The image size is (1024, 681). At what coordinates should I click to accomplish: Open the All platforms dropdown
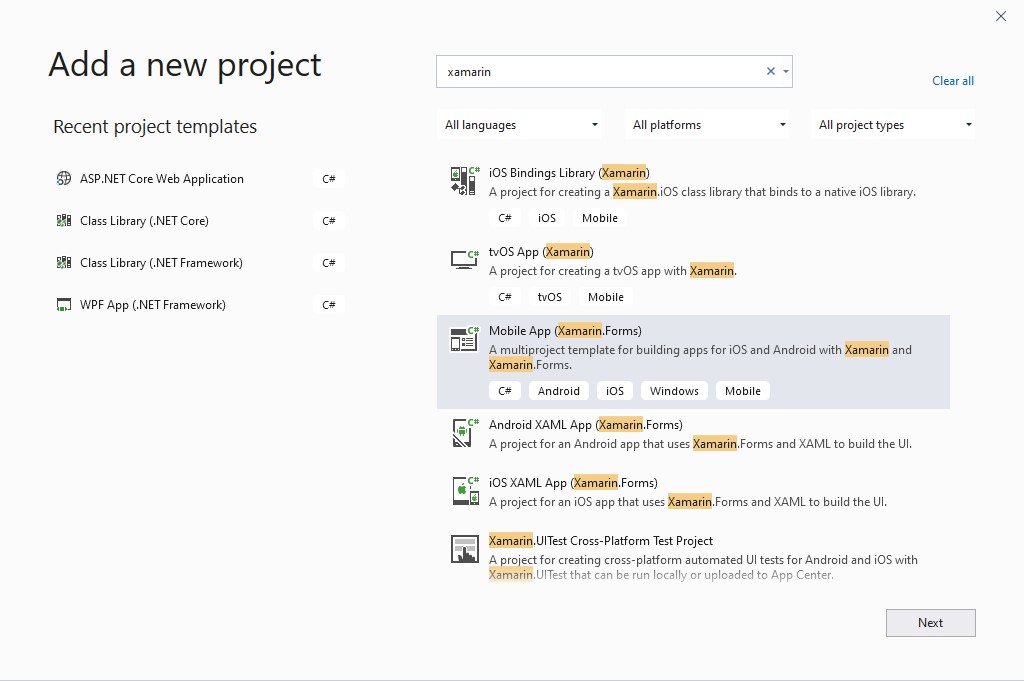pos(709,125)
